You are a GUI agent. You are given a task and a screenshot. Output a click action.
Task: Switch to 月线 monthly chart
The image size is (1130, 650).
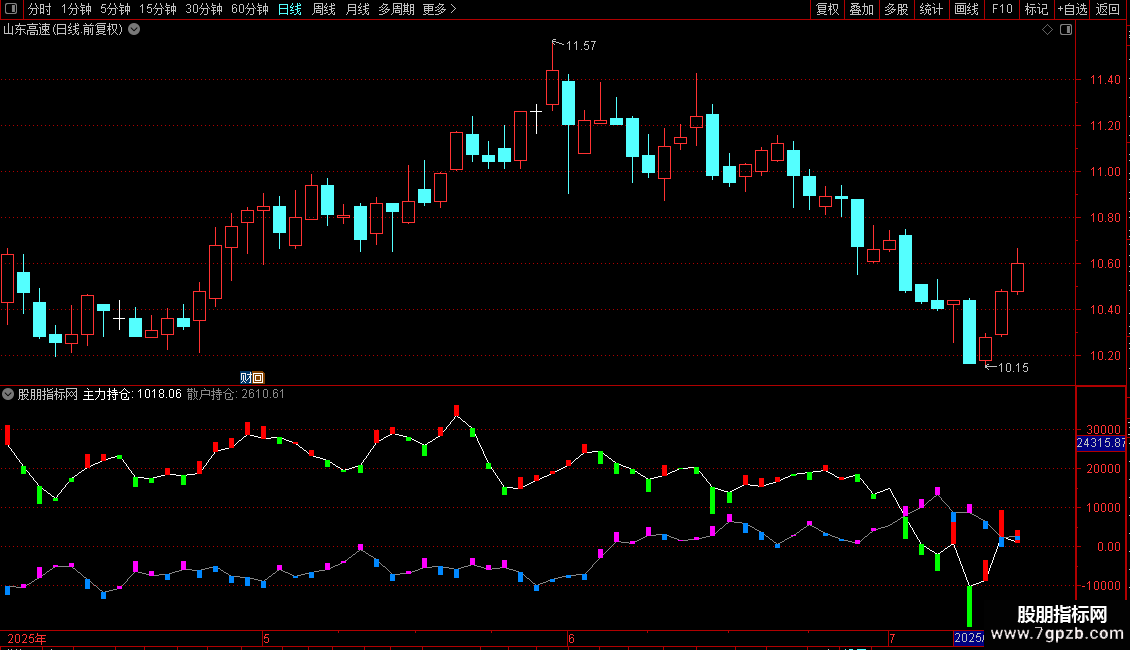[357, 9]
